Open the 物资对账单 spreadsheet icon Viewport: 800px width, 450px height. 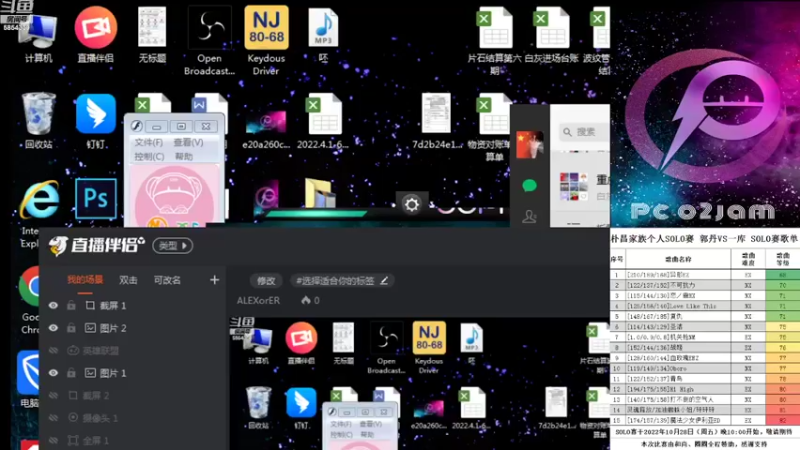tap(493, 128)
